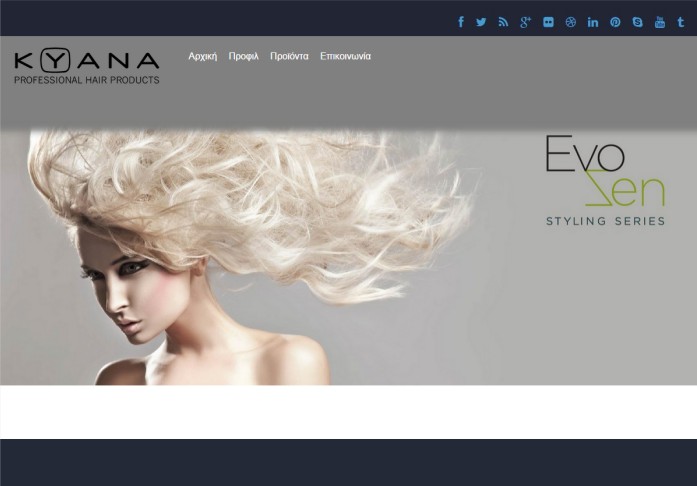This screenshot has height=486, width=697.
Task: Open the Skype icon
Action: 637,22
